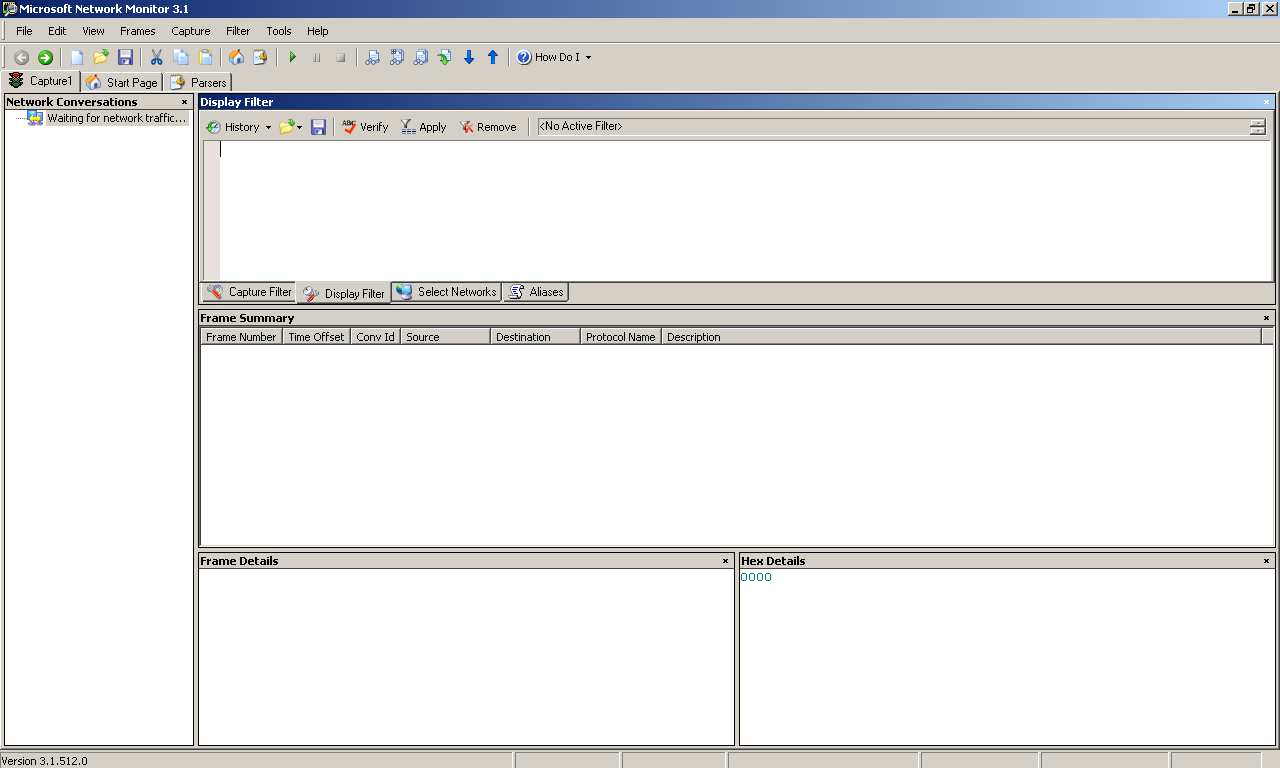Open the Filter menu
Viewport: 1280px width, 768px height.
[x=238, y=31]
